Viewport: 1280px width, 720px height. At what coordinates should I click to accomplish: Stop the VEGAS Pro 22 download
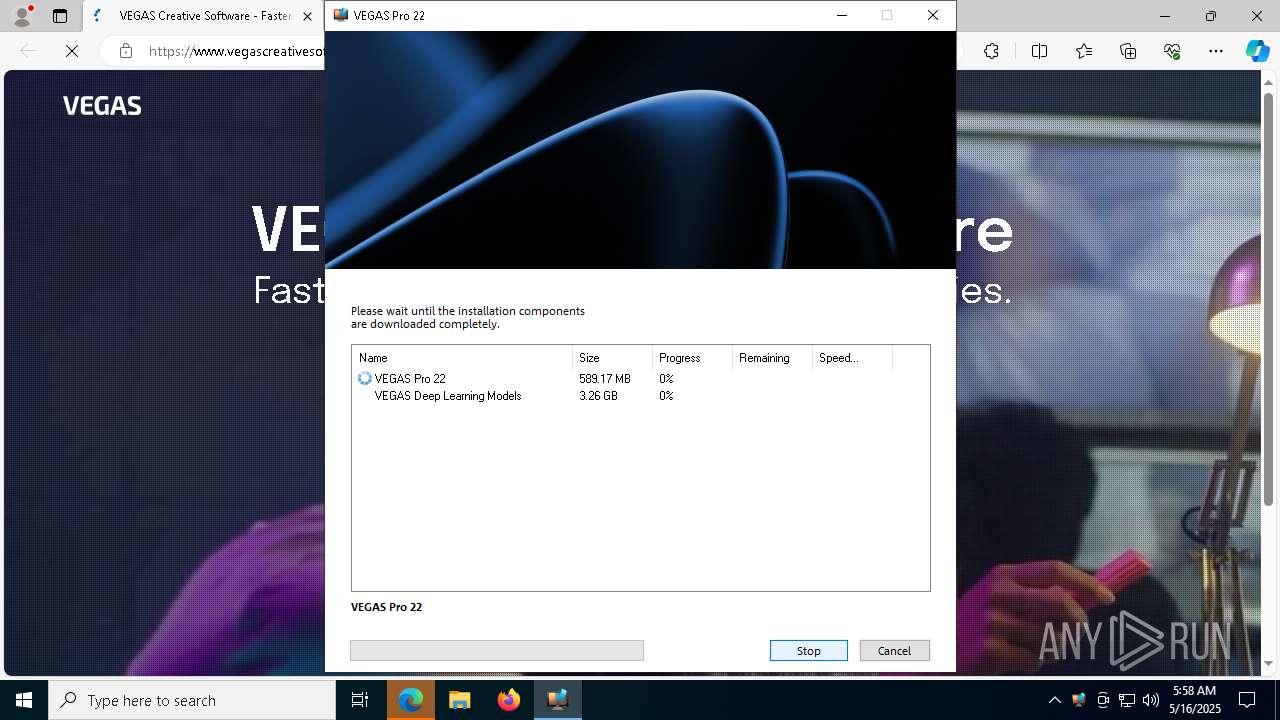point(808,651)
